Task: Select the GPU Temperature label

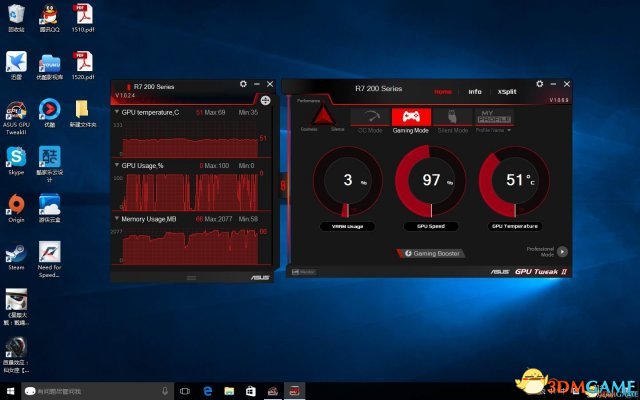Action: [515, 226]
